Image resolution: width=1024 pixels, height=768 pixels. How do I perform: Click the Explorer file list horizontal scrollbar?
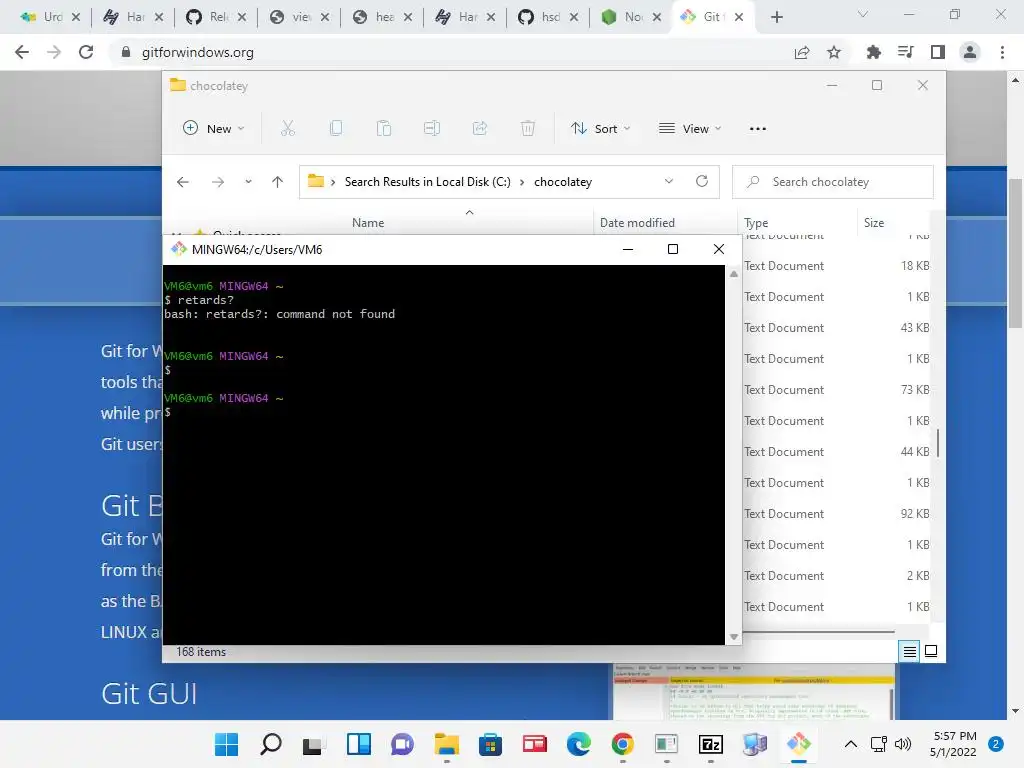[x=818, y=632]
